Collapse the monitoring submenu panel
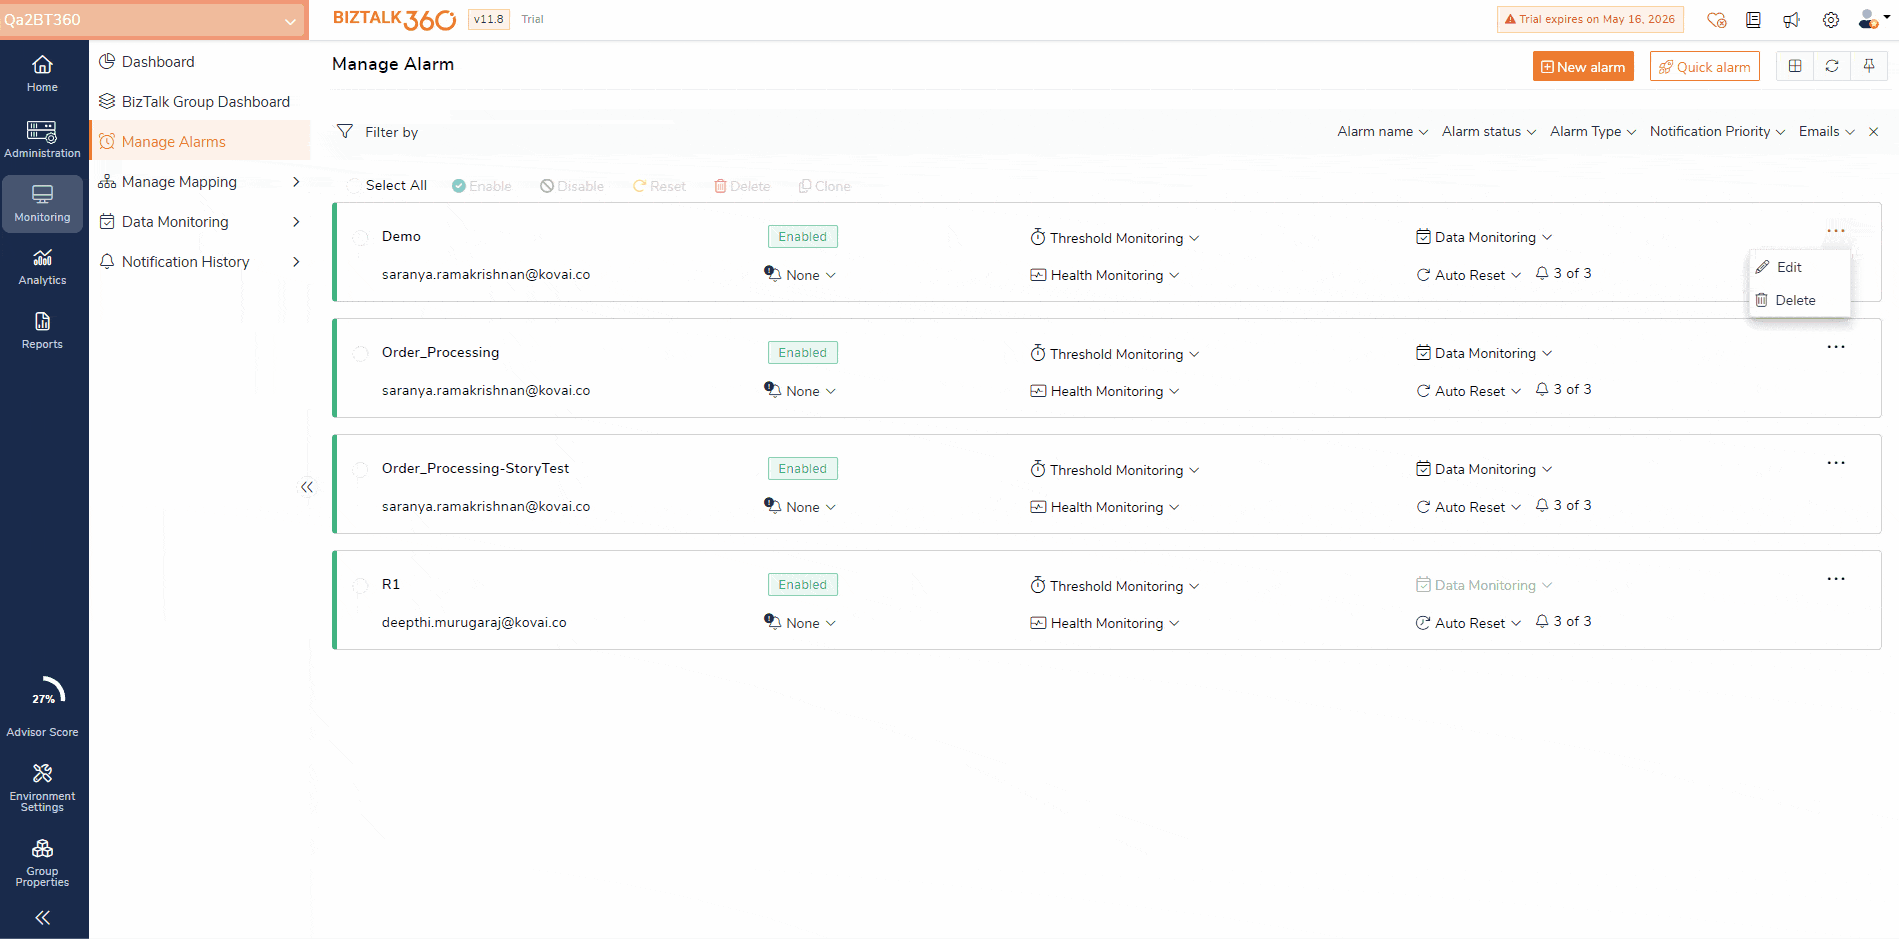1899x939 pixels. 307,487
